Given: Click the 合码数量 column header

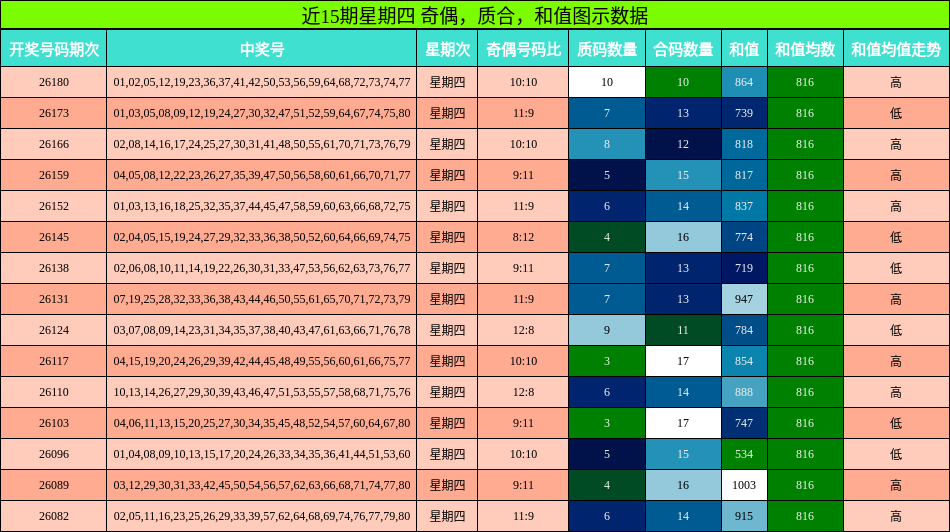Looking at the screenshot, I should (x=683, y=48).
